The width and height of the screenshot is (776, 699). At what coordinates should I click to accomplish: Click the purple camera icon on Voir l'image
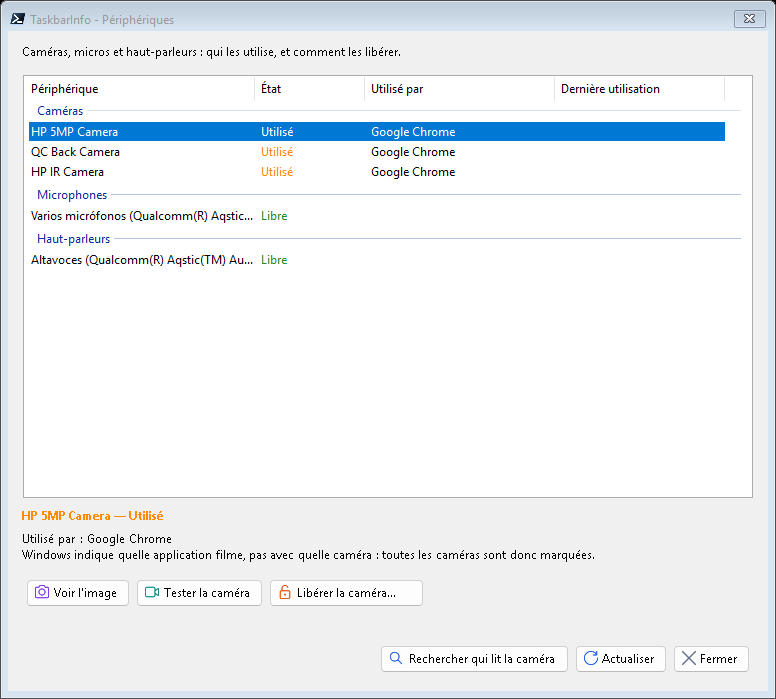[42, 592]
